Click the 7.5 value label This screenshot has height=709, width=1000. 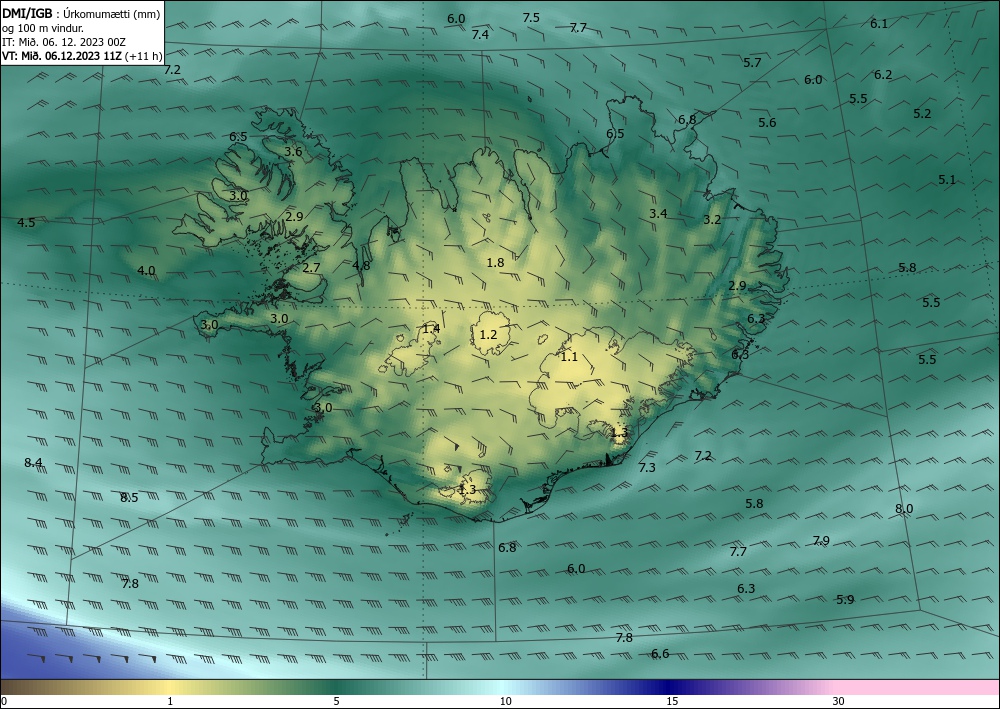531,18
